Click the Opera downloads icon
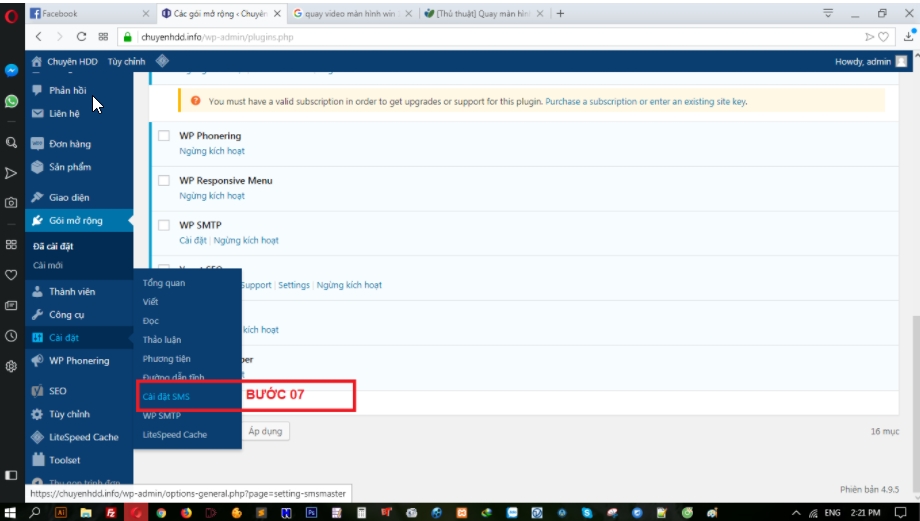Image resolution: width=920 pixels, height=521 pixels. [x=909, y=37]
